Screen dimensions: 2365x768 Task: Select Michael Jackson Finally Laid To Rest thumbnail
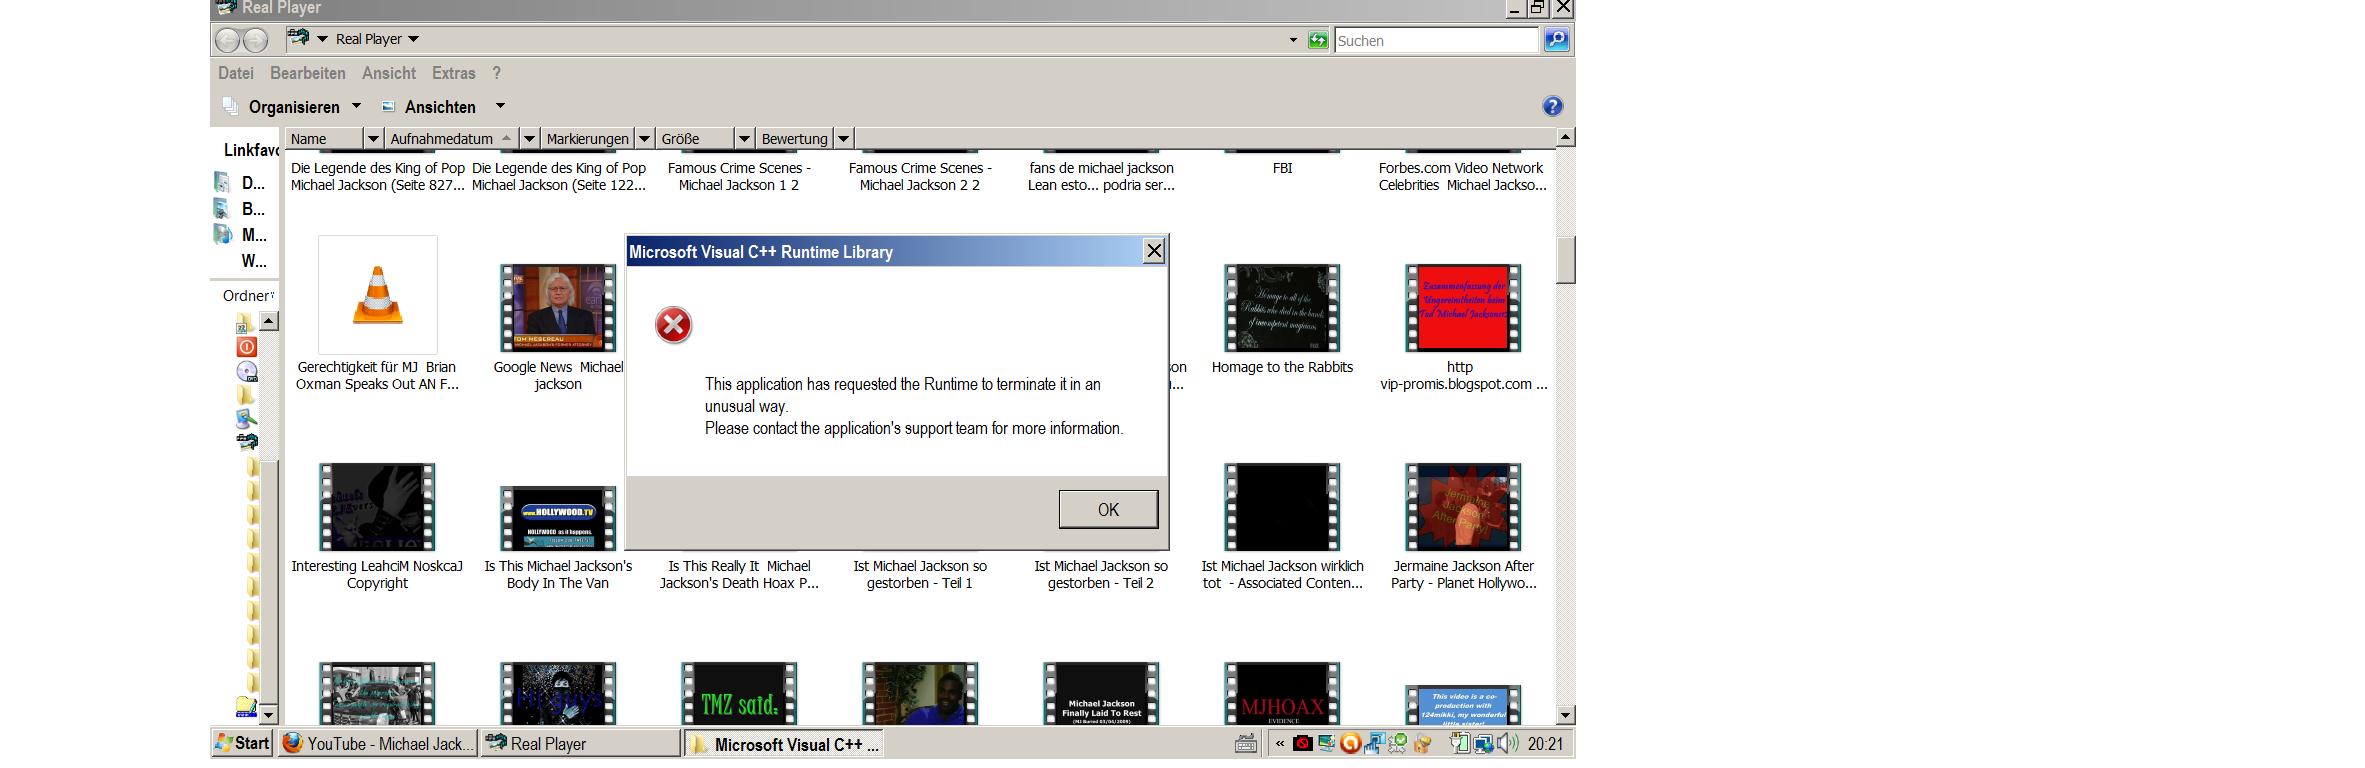[1101, 694]
